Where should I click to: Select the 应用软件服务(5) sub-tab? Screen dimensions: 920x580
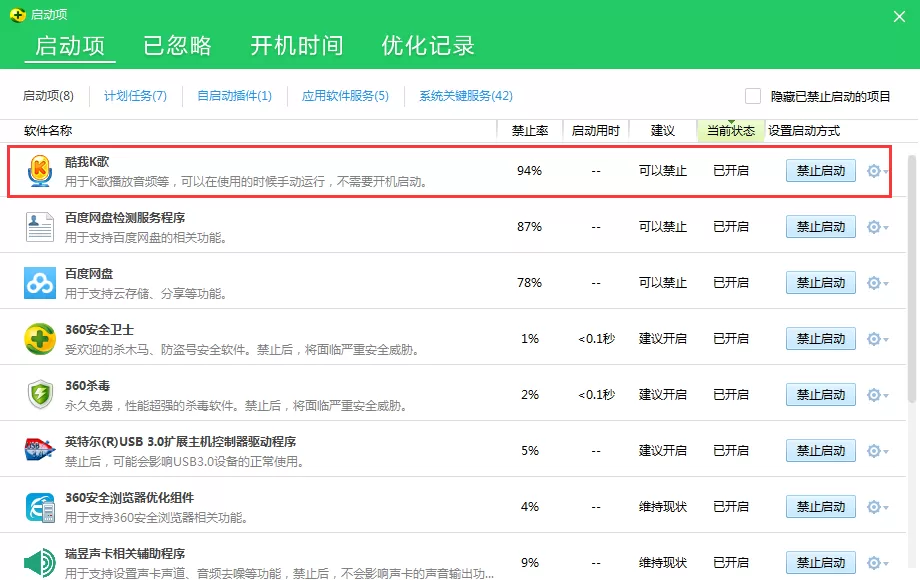(x=346, y=96)
